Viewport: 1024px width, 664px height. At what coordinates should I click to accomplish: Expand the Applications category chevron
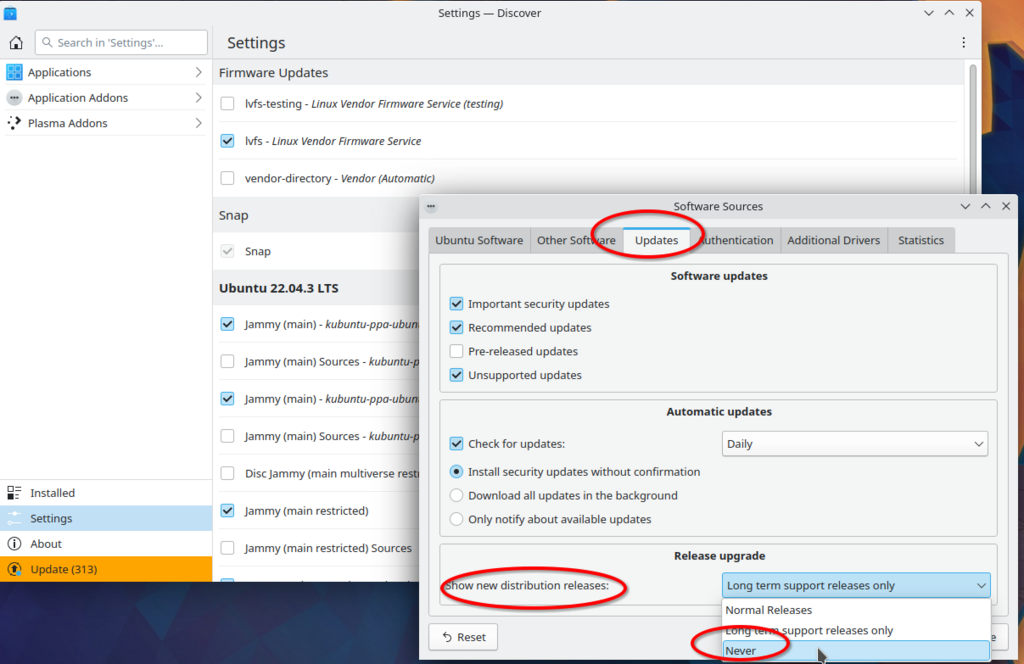coord(198,72)
